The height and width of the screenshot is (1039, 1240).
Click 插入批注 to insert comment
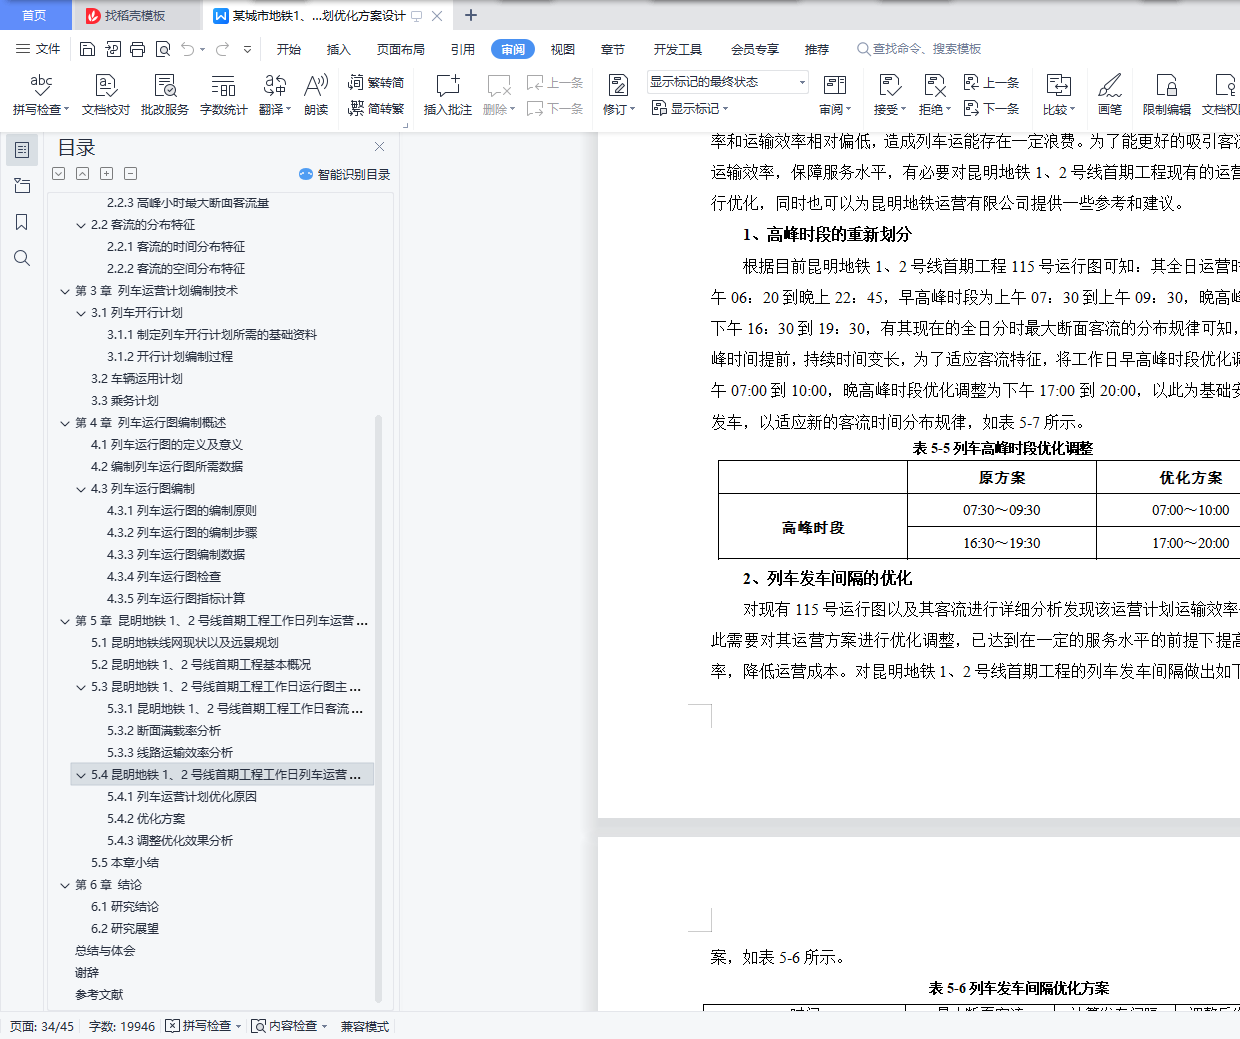pos(447,95)
